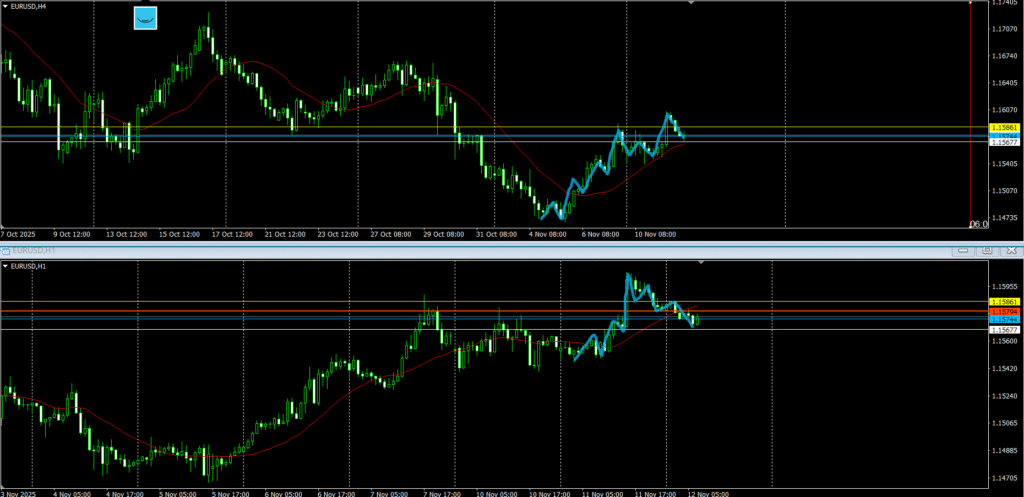1024x497 pixels.
Task: Click the 1.17070 level on H4 price scale
Action: [x=1004, y=28]
